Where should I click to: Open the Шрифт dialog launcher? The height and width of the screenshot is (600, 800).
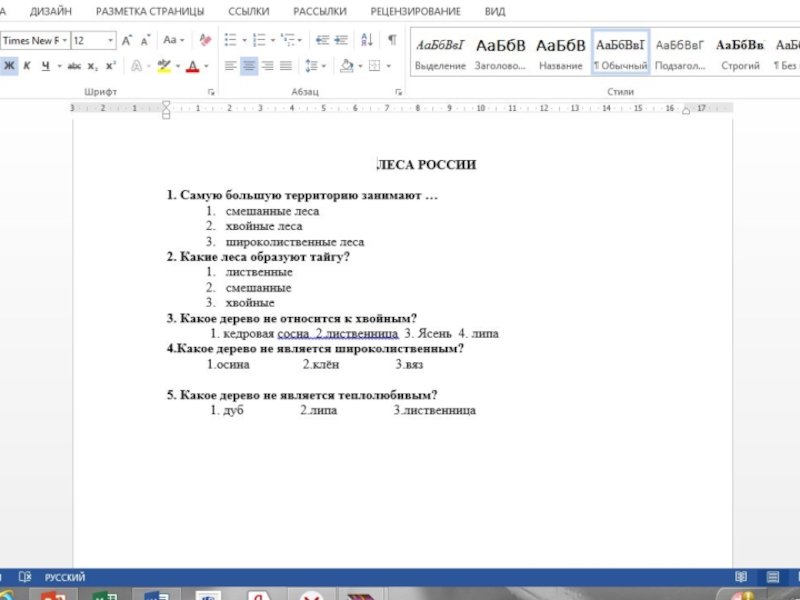point(211,92)
